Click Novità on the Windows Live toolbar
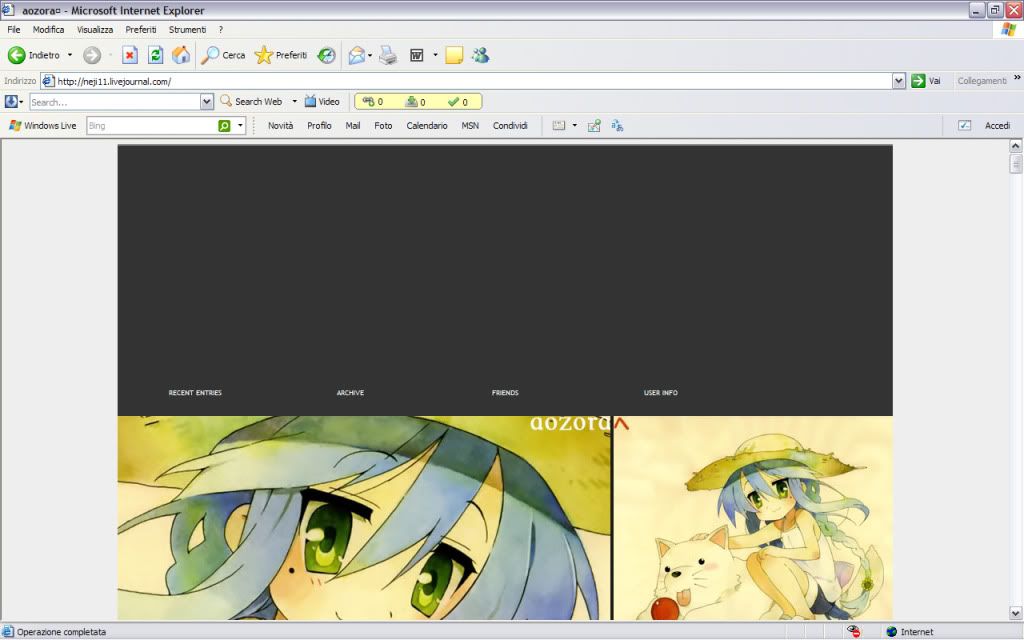1024x640 pixels. pos(280,125)
